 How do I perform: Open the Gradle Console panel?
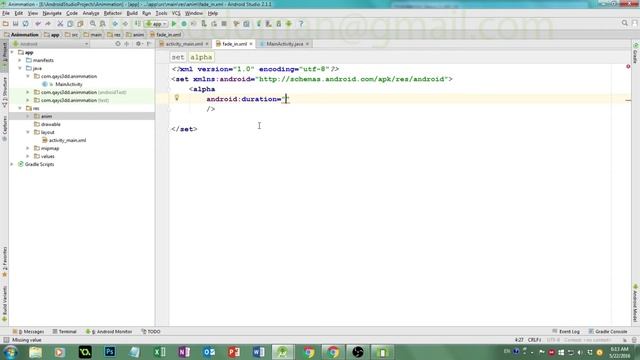(608, 331)
